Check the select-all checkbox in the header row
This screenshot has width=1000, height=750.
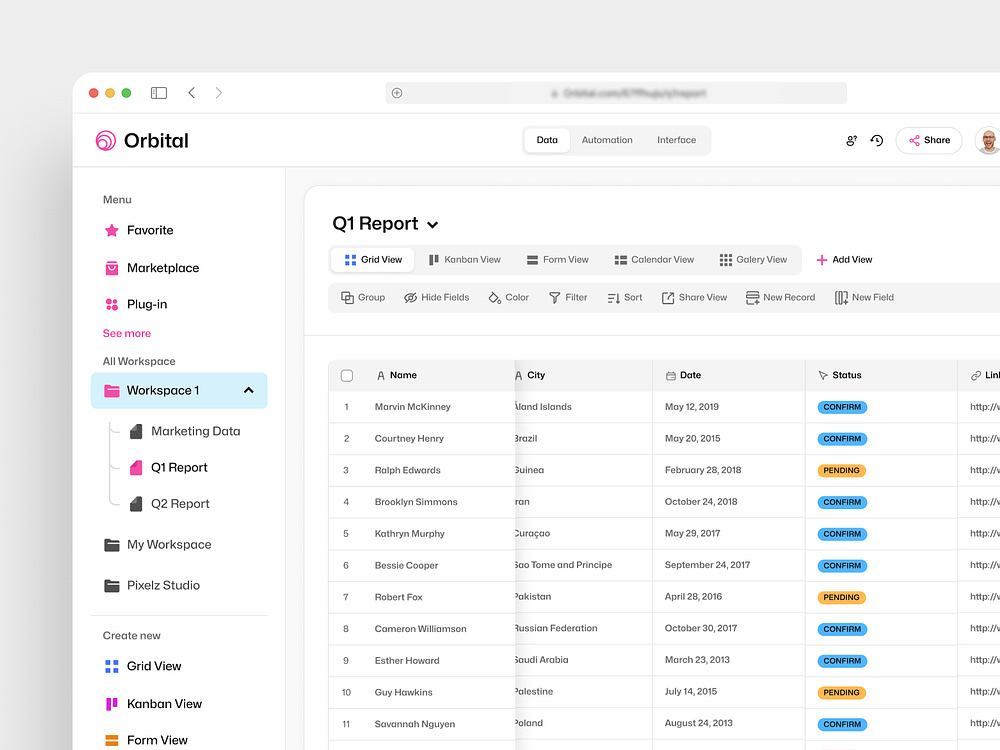[x=346, y=375]
